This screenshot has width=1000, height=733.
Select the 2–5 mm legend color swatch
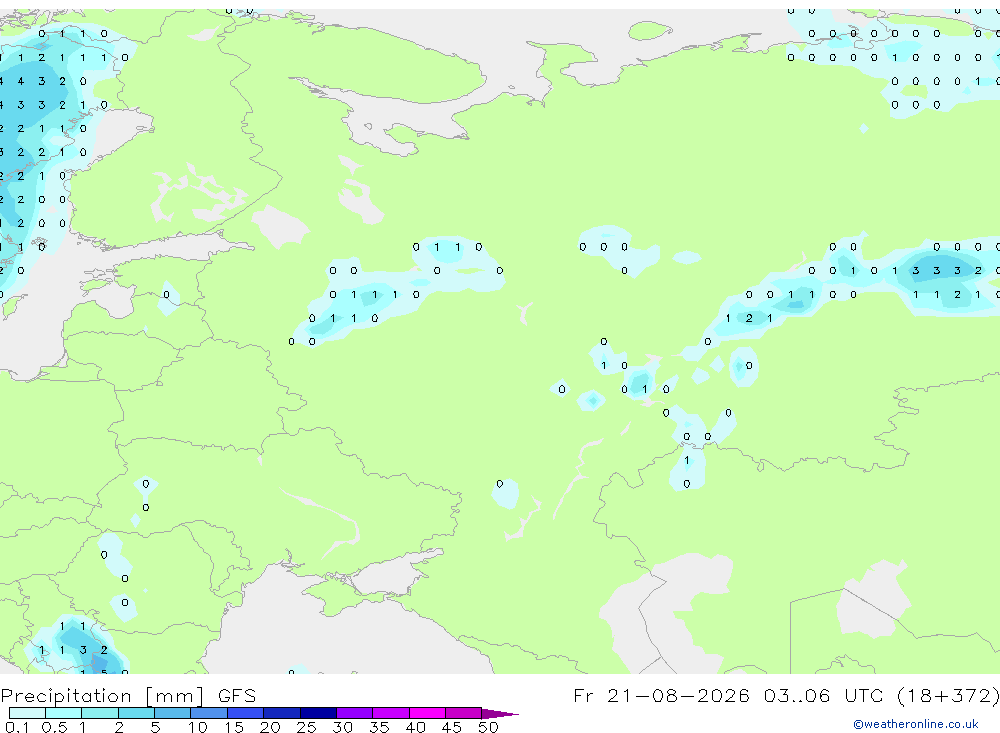pos(136,713)
